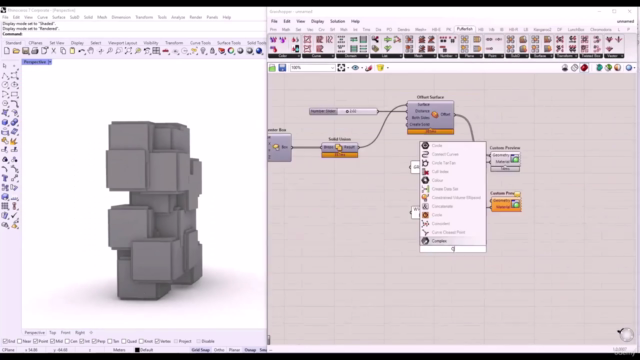Select the Pan hand tool in Rhino
Viewport: 640px width, 360px height.
pos(91,51)
